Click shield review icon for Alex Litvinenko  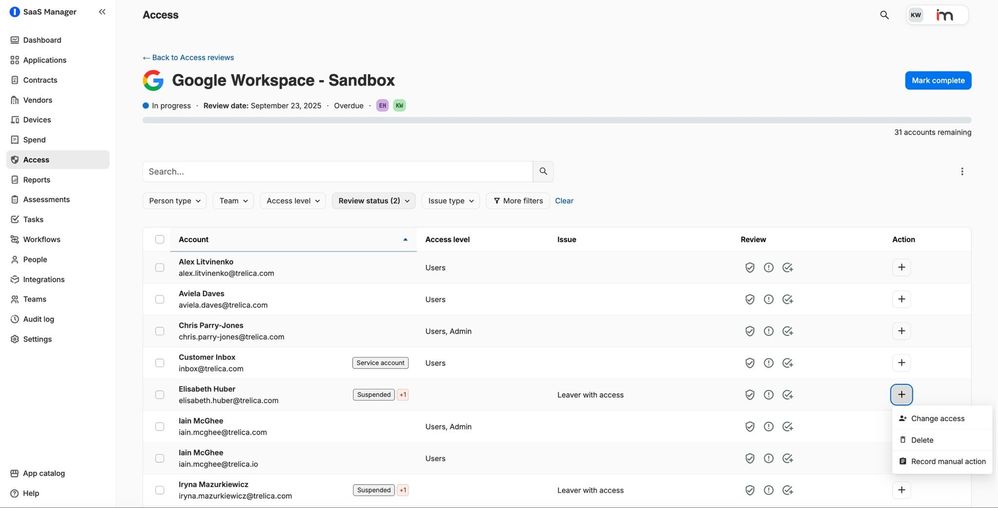[x=749, y=268]
